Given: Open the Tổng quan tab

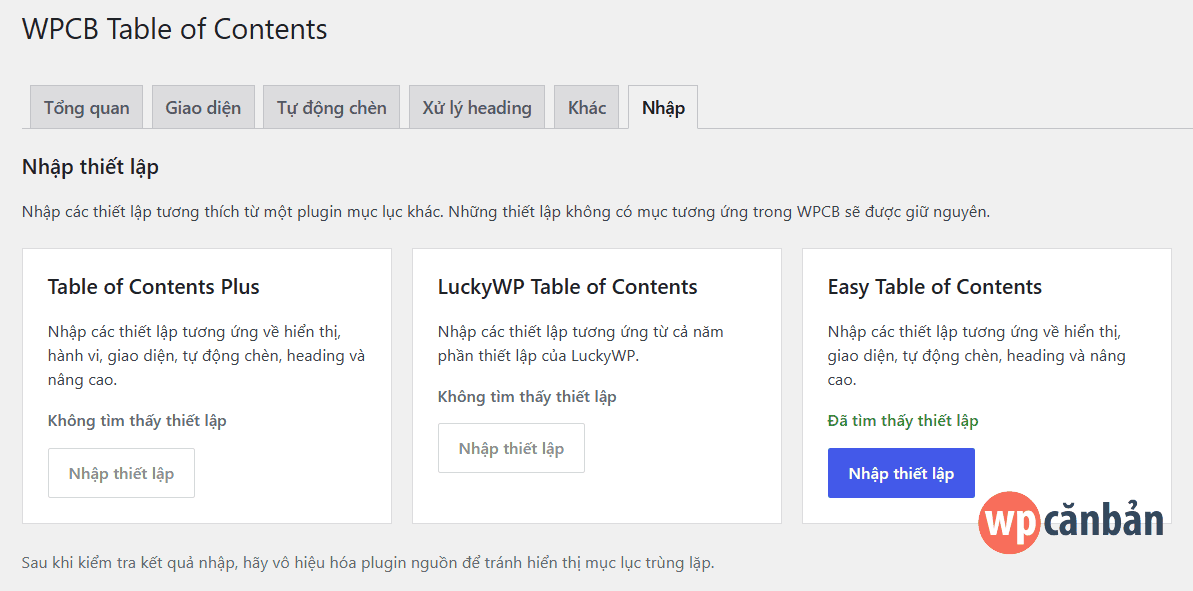Looking at the screenshot, I should [86, 107].
